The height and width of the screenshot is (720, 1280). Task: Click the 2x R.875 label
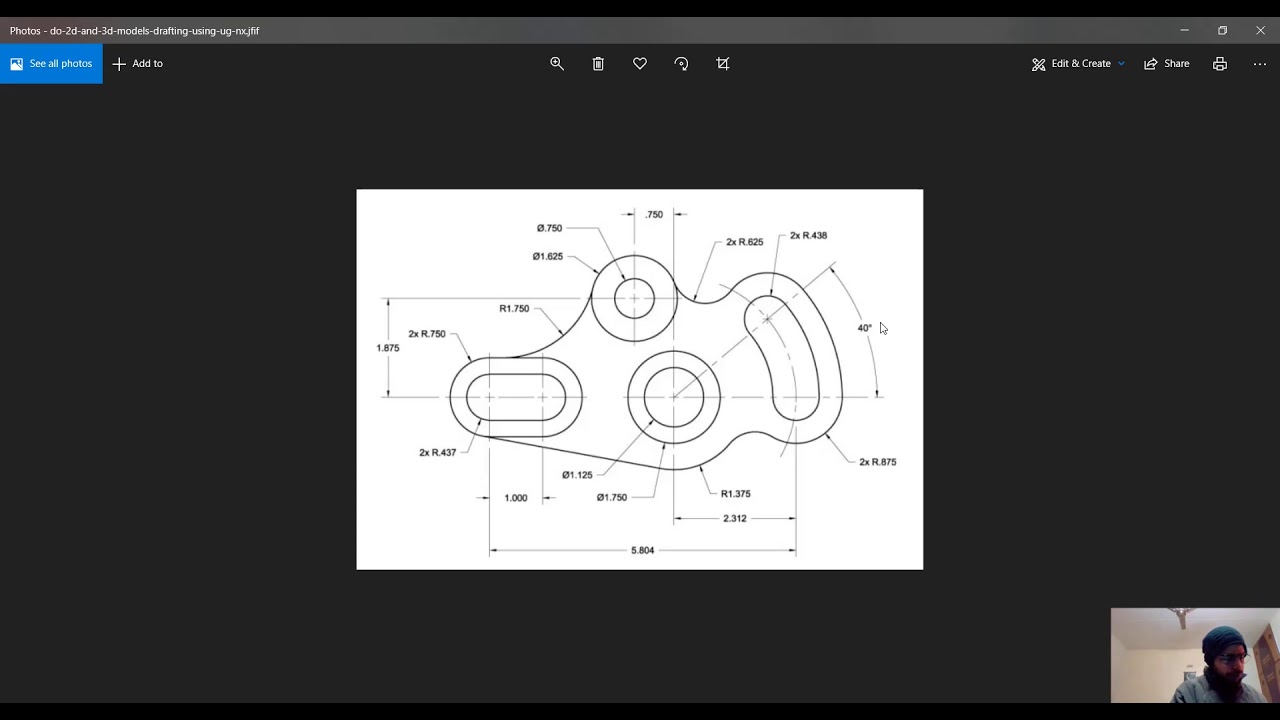[877, 461]
